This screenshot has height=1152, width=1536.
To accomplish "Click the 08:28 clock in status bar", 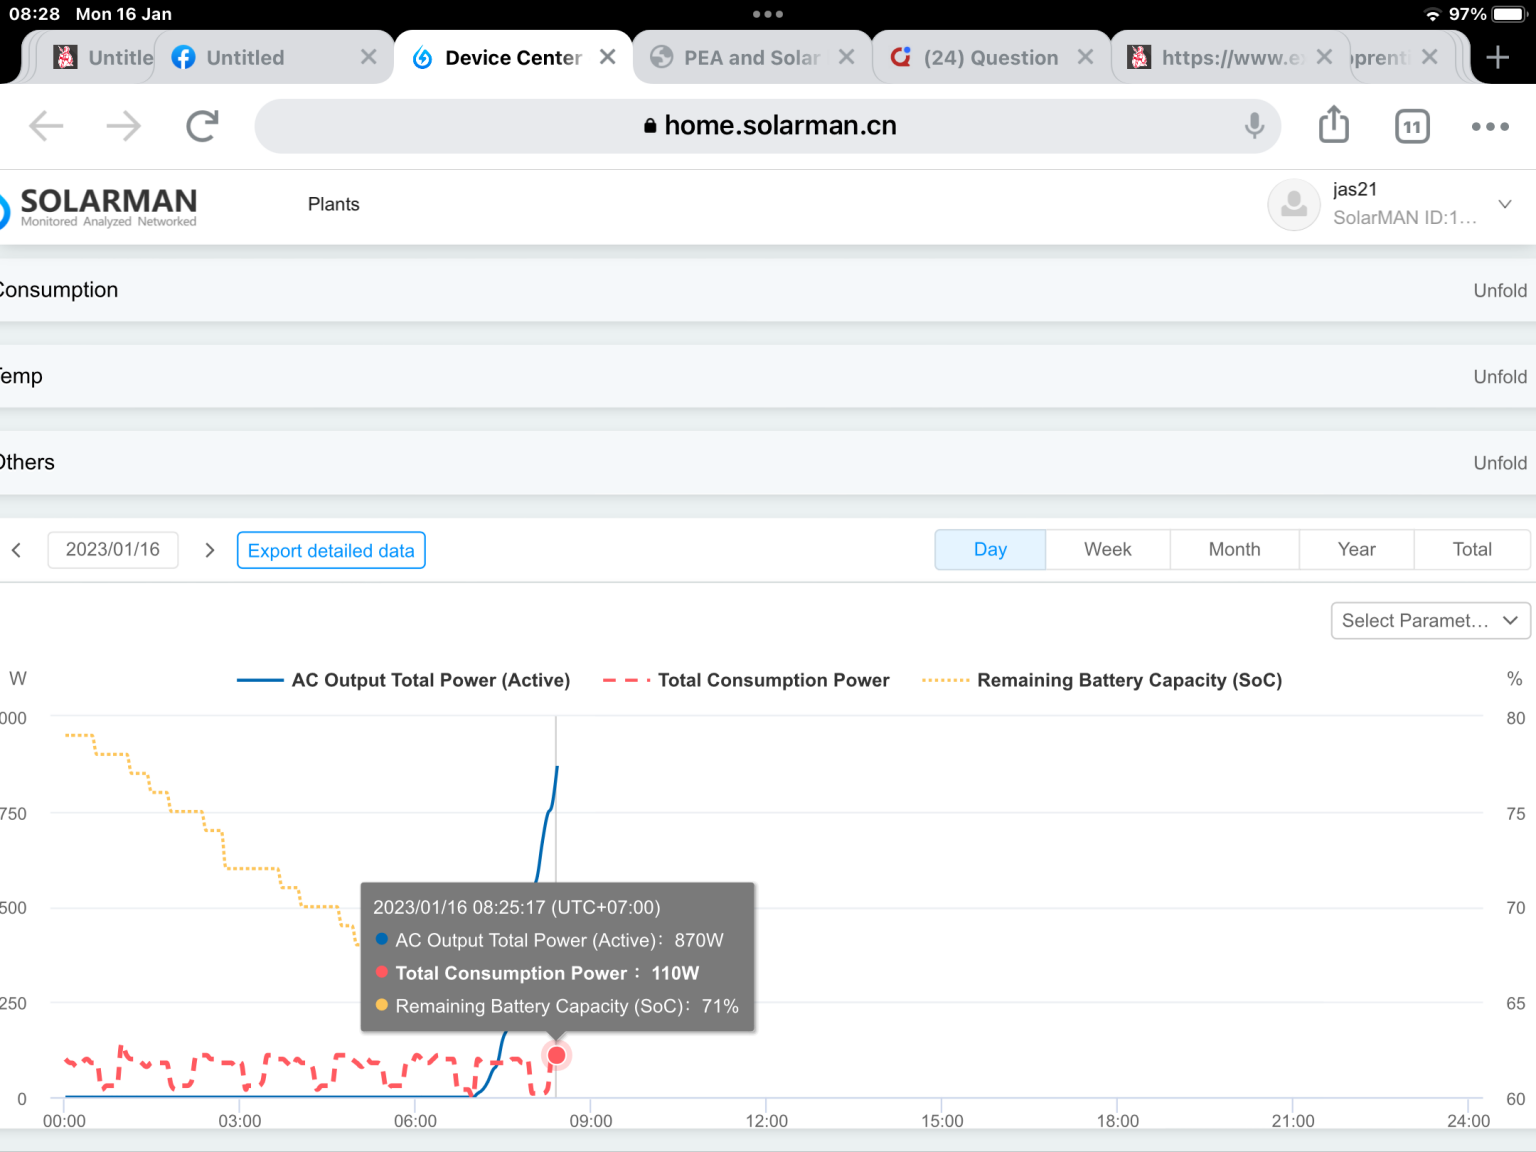I will (x=35, y=14).
